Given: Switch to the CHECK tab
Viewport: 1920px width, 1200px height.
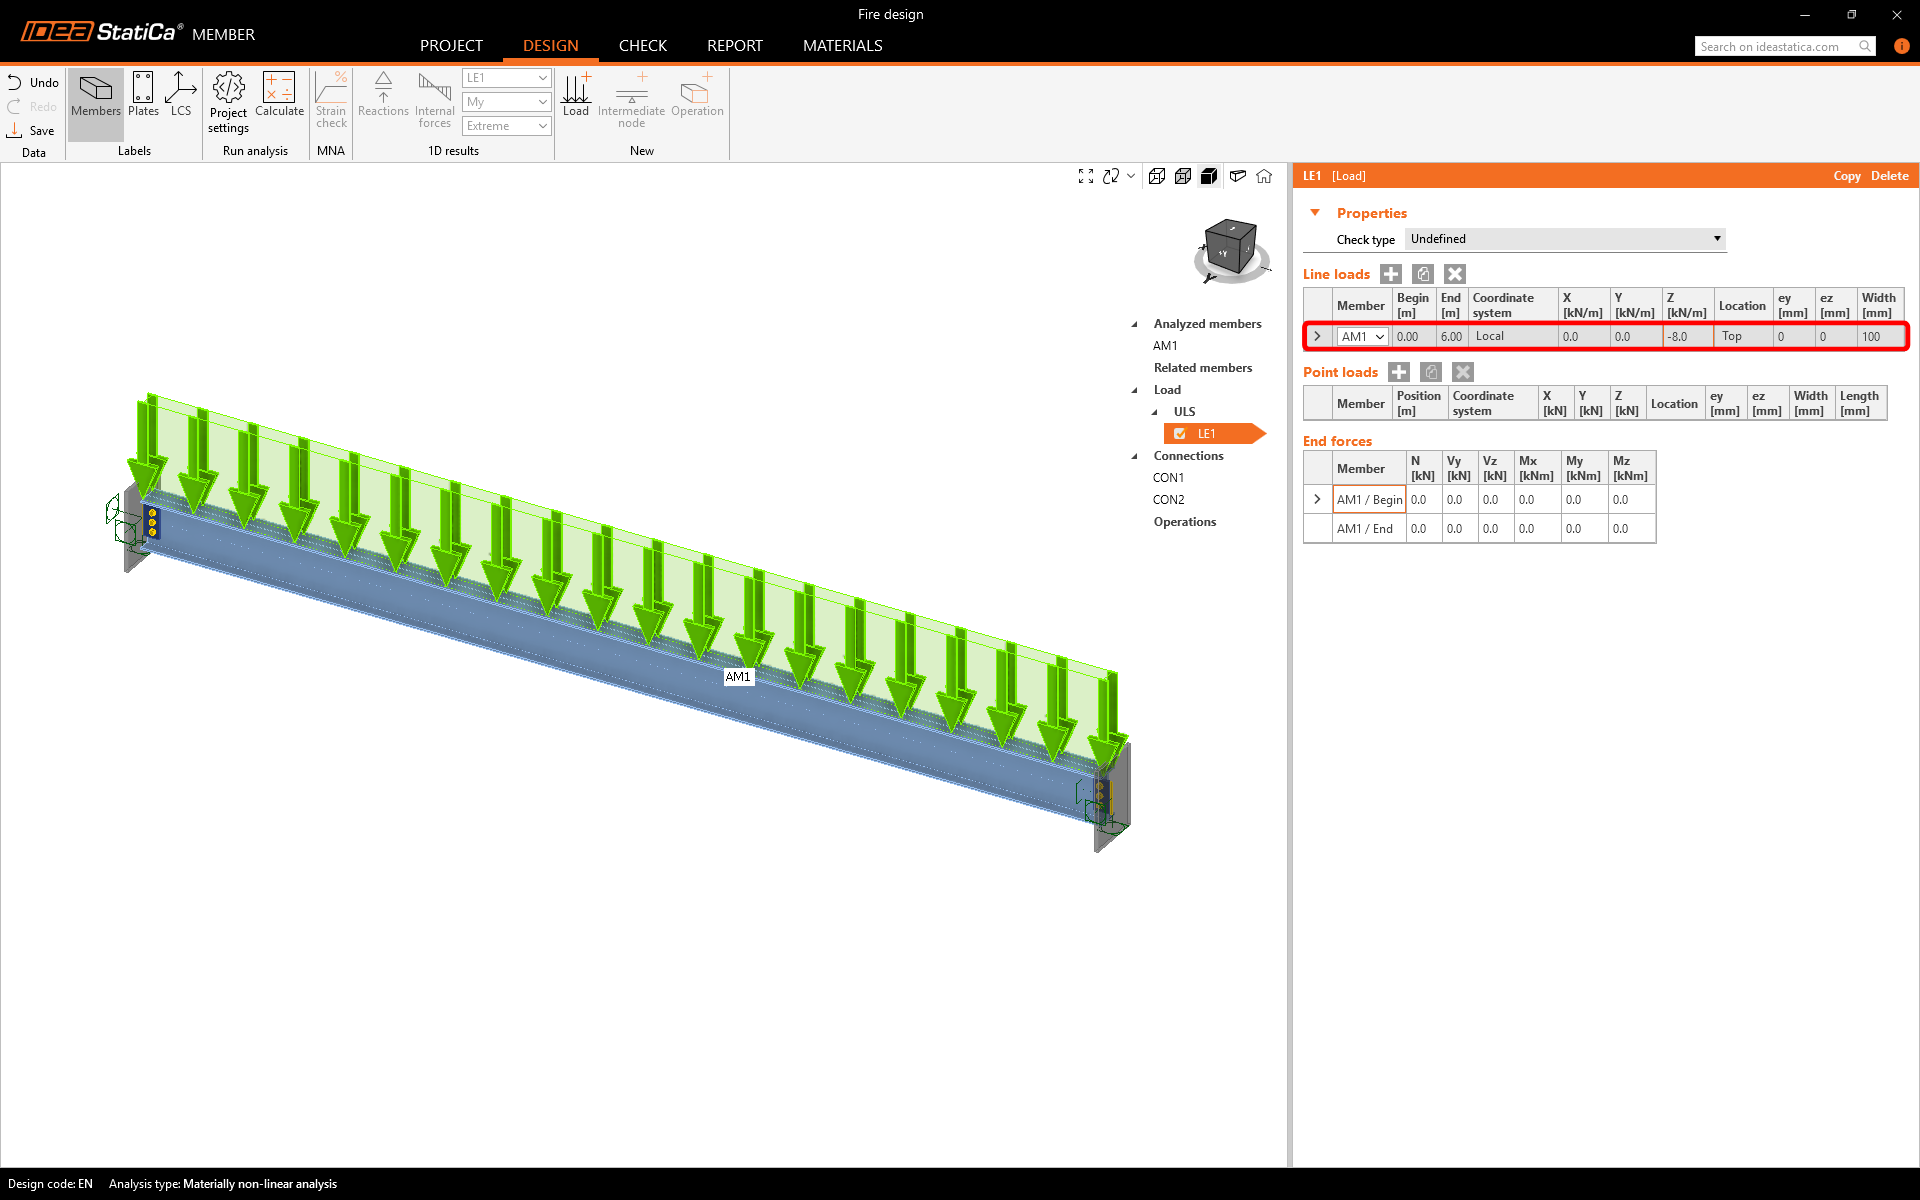Looking at the screenshot, I should point(642,46).
